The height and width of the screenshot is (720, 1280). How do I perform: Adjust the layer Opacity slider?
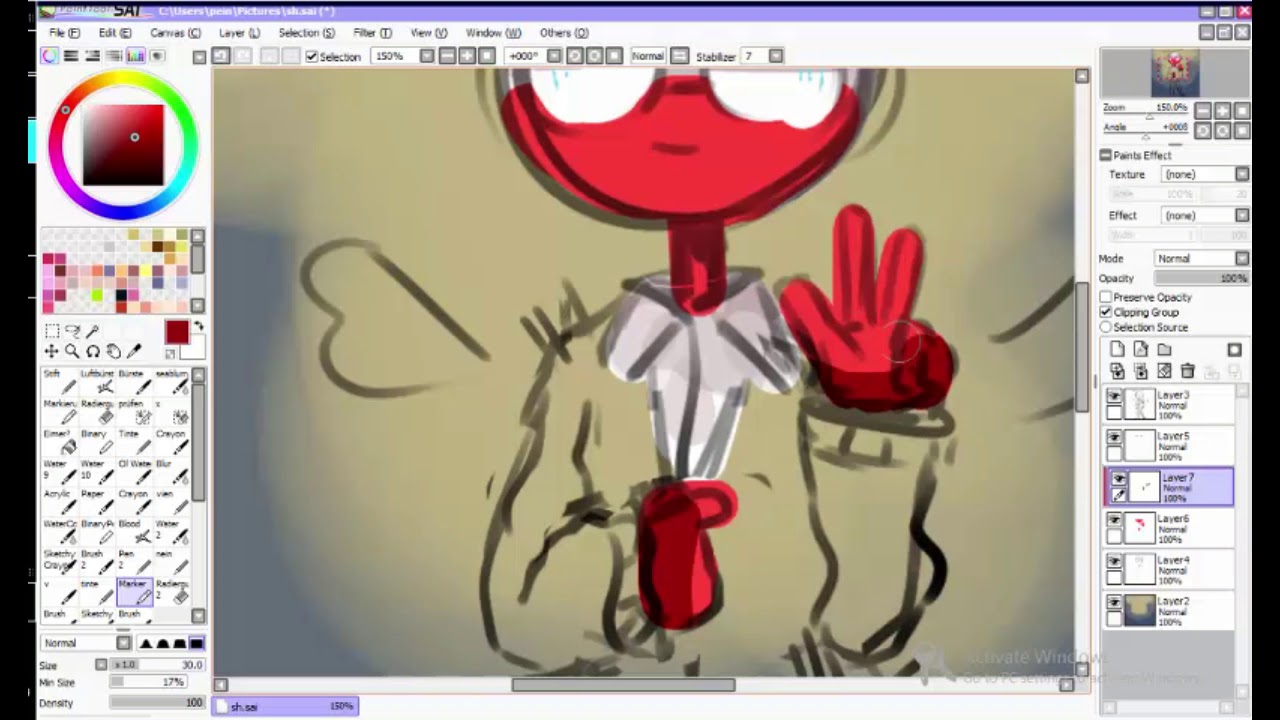tap(1201, 278)
